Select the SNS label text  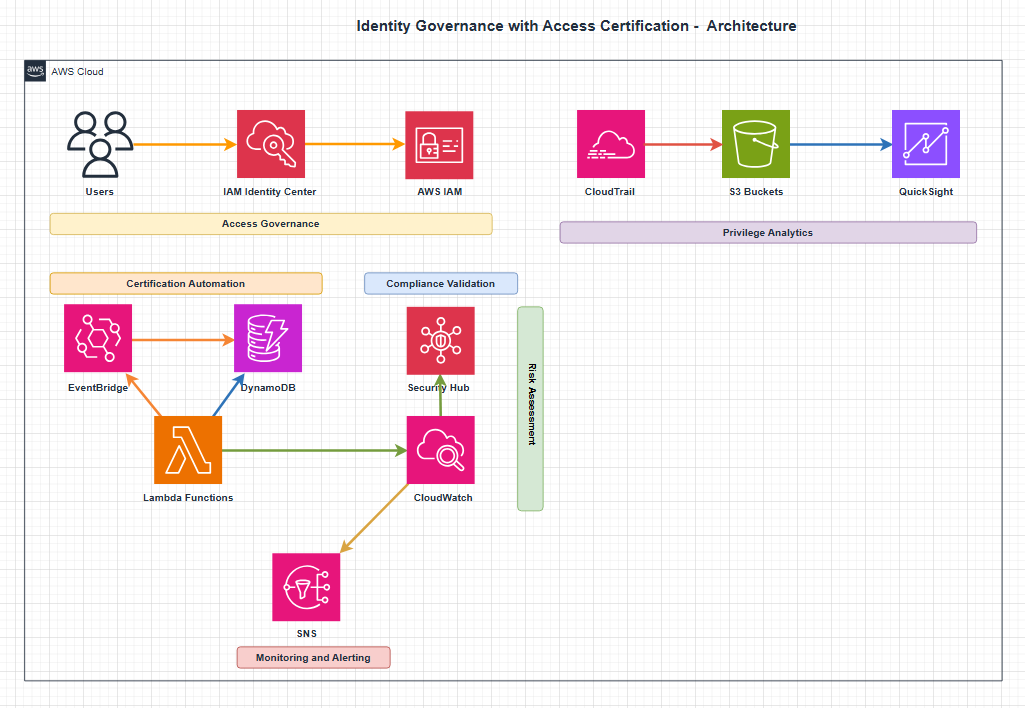pos(306,633)
